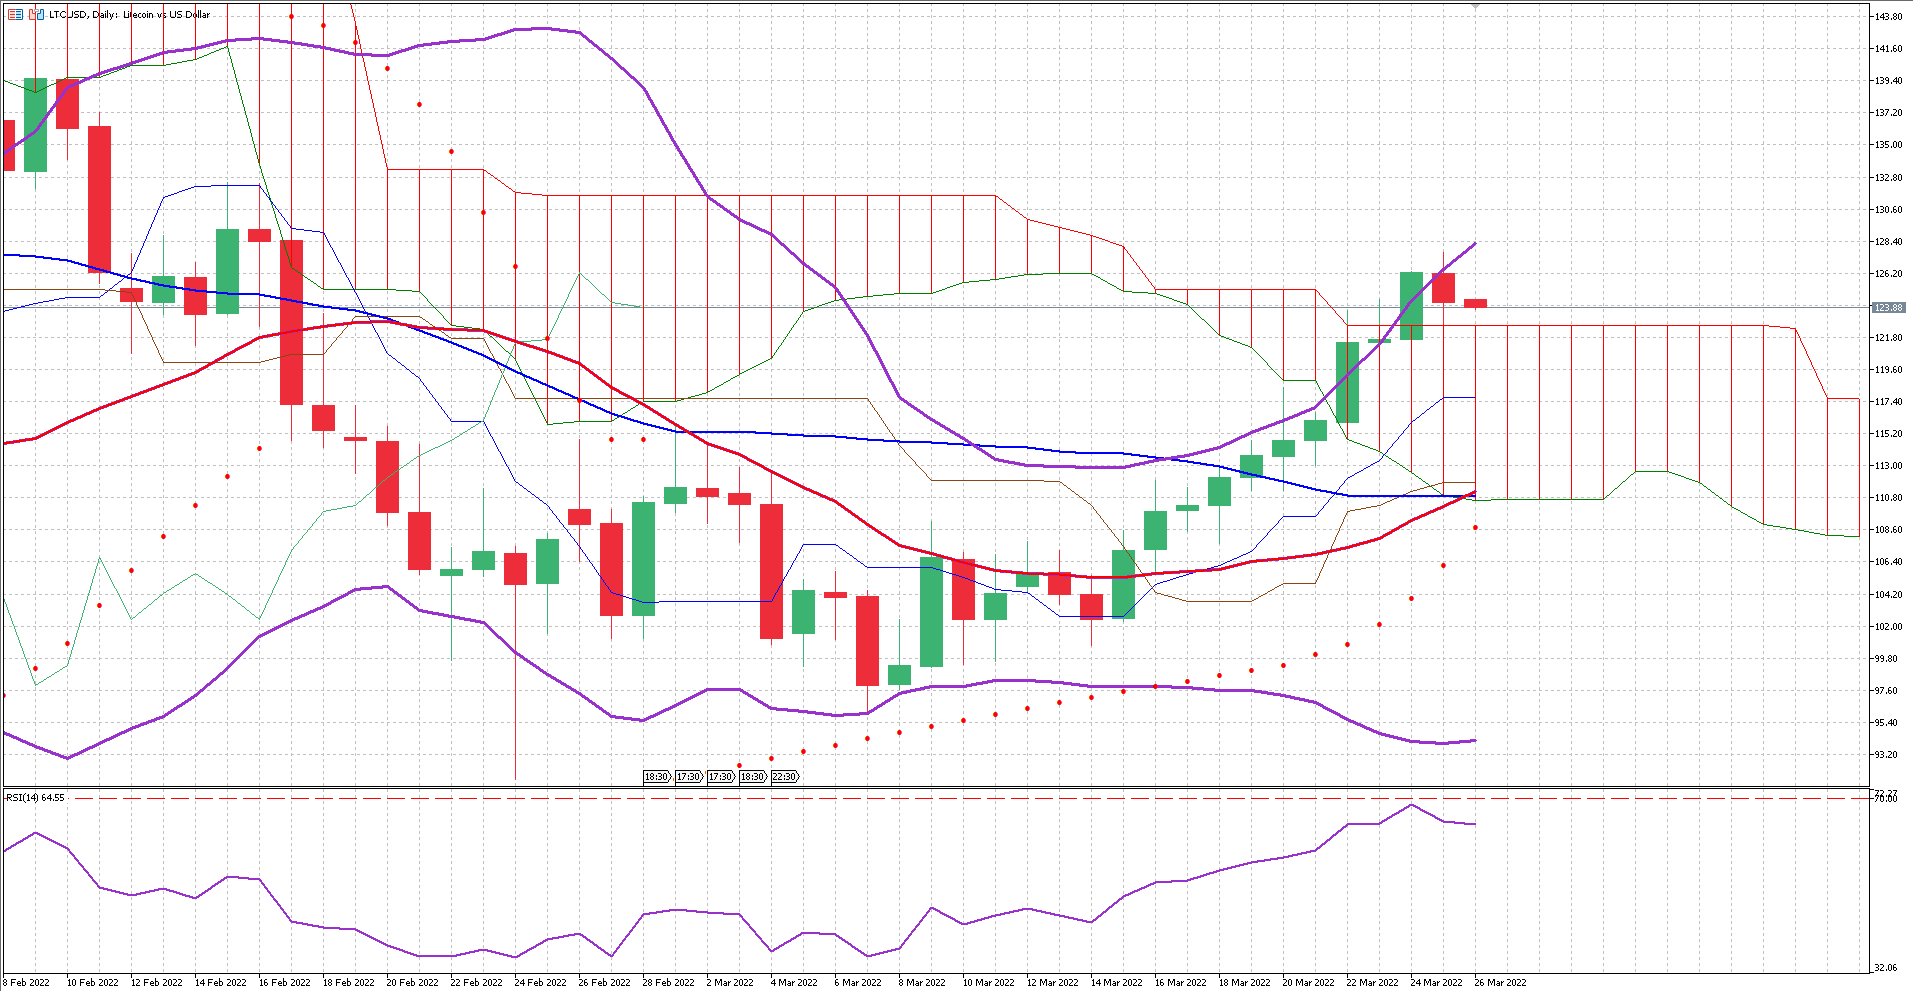
Task: Open the one-click trading panel icon
Action: (x=15, y=14)
